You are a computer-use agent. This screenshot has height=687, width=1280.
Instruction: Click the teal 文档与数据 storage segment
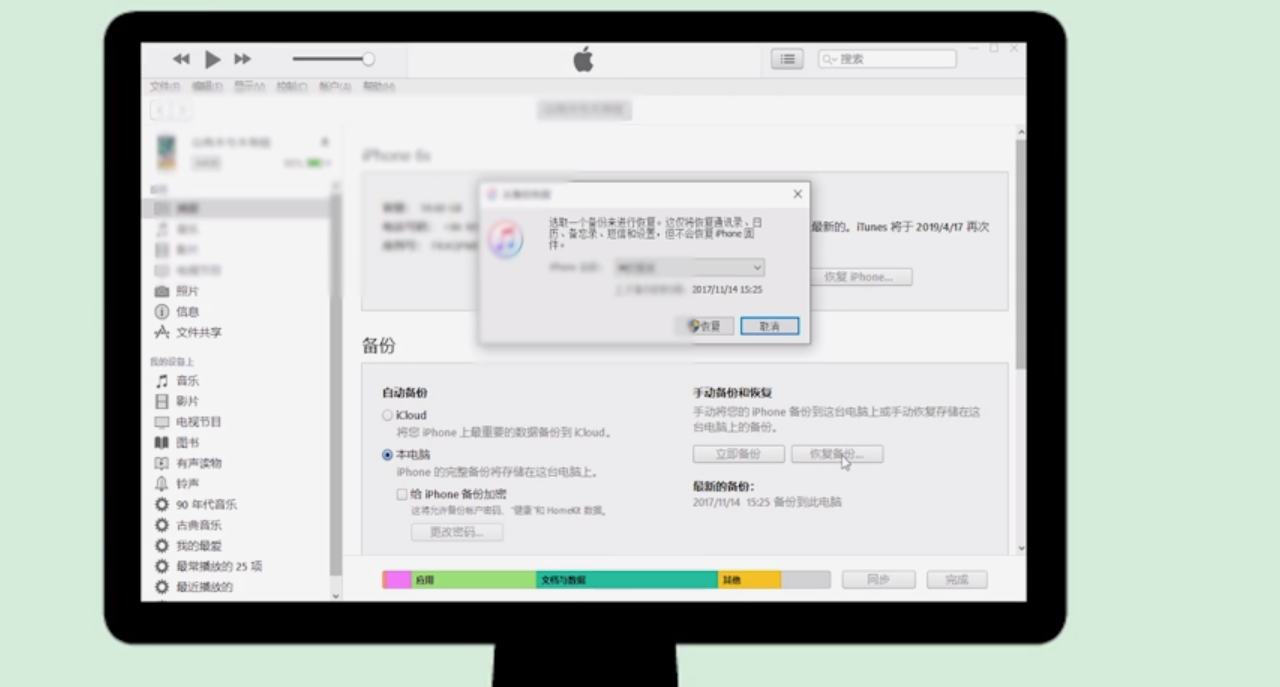pyautogui.click(x=627, y=580)
